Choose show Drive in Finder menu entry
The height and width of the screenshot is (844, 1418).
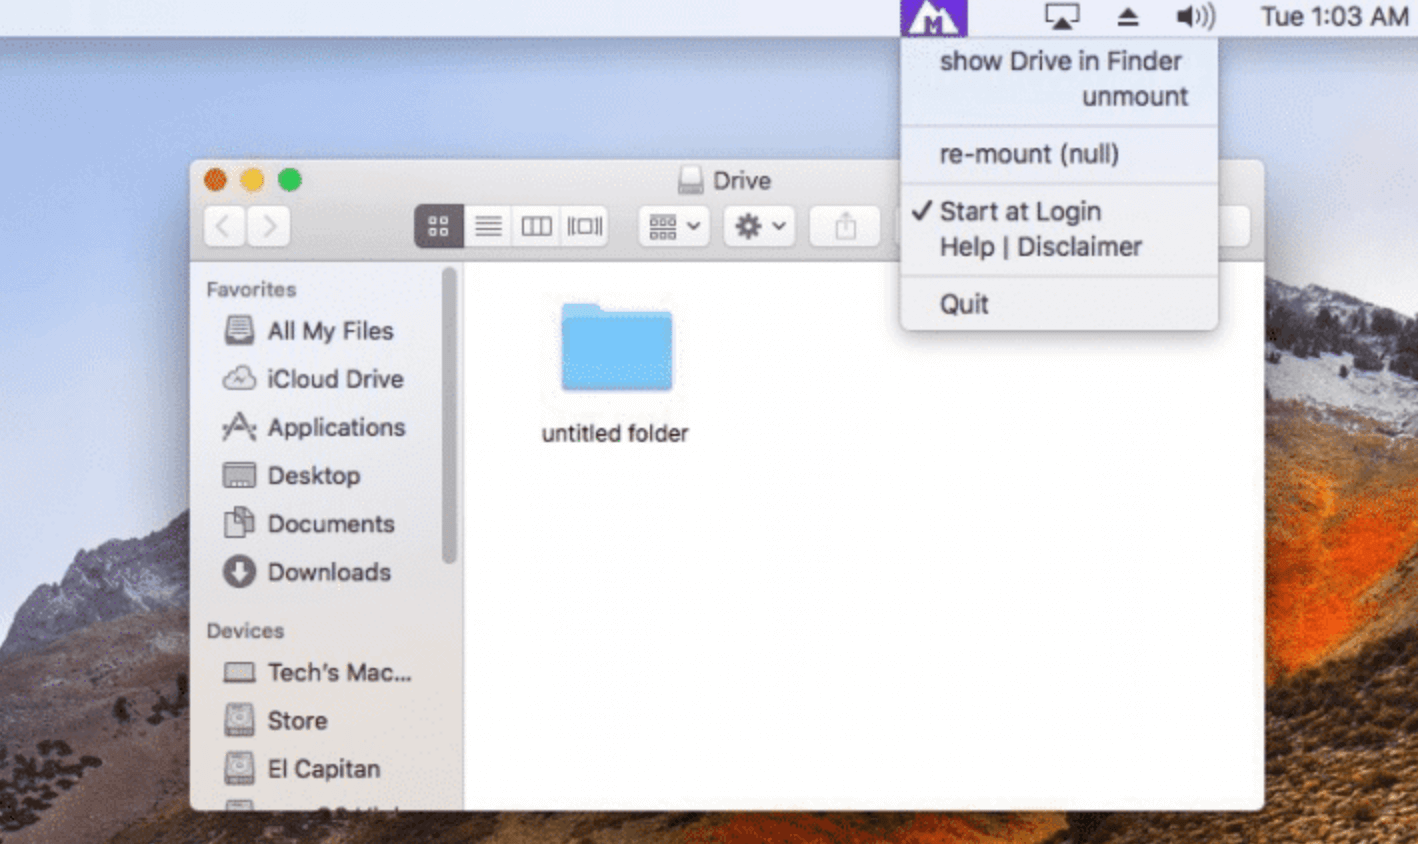(1061, 61)
